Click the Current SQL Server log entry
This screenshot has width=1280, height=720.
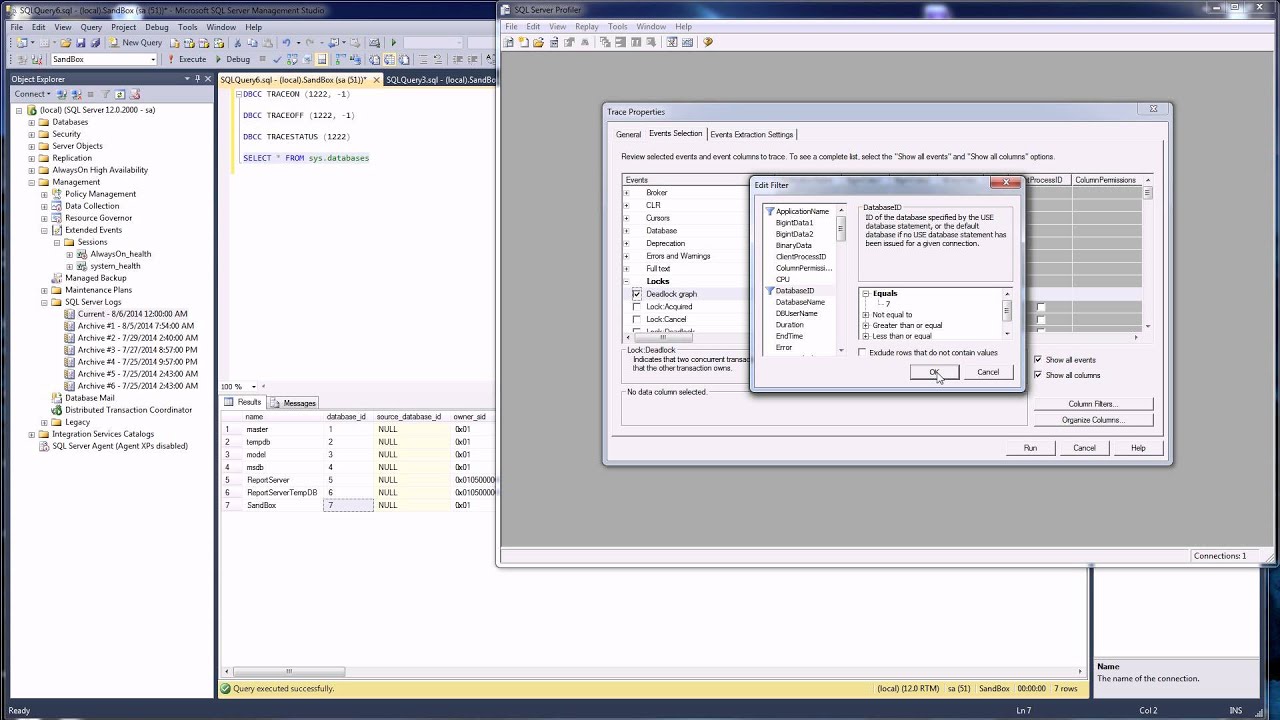132,314
